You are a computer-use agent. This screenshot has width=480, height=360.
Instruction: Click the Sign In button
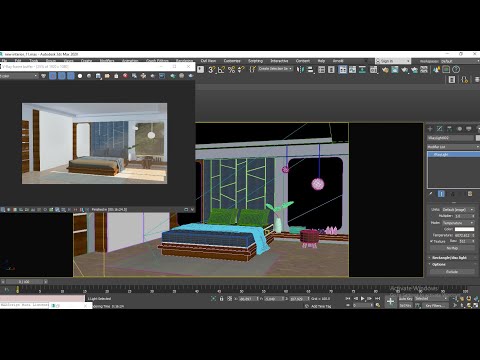[392, 61]
